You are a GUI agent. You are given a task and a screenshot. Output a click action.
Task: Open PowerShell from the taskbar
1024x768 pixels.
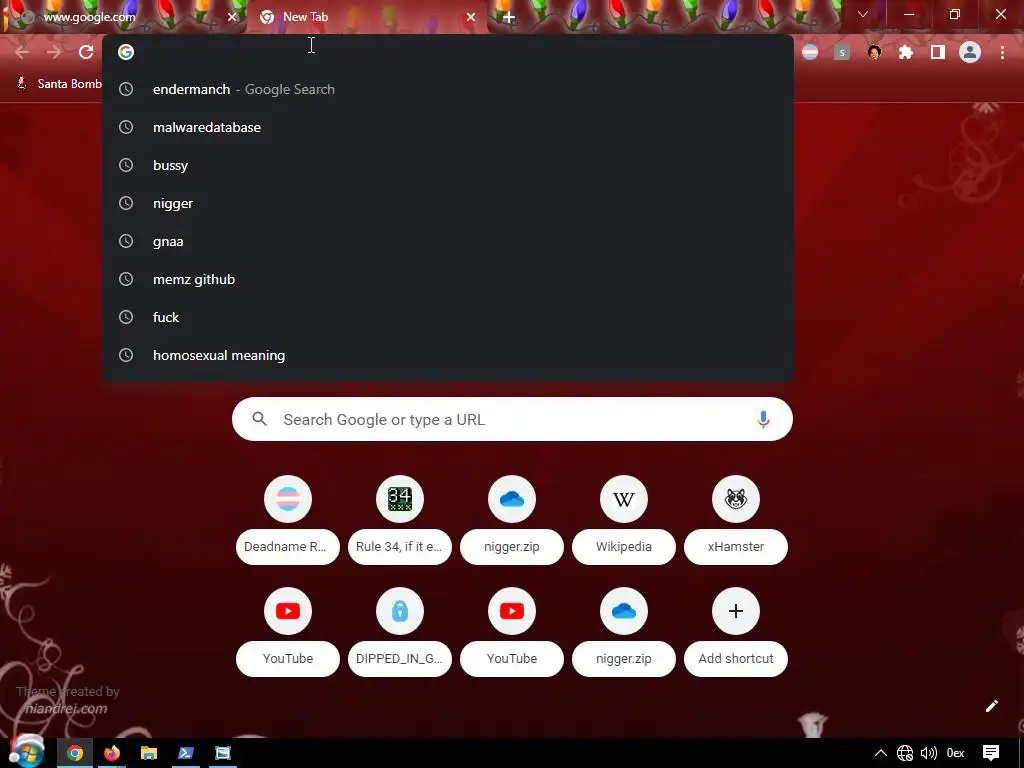[186, 754]
